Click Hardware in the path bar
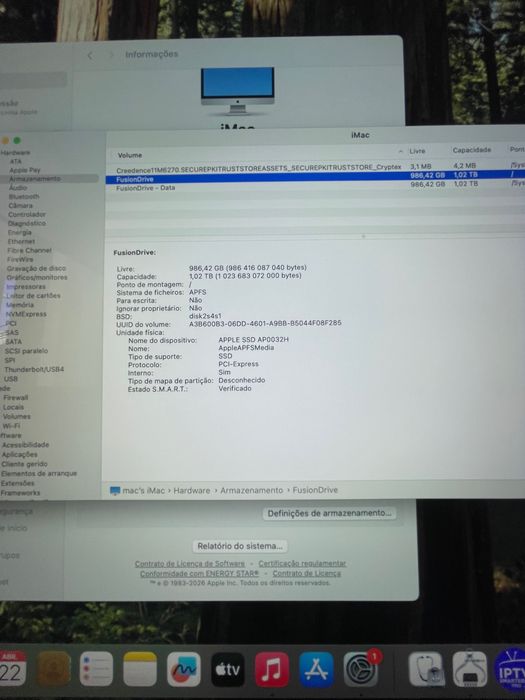 click(x=192, y=490)
